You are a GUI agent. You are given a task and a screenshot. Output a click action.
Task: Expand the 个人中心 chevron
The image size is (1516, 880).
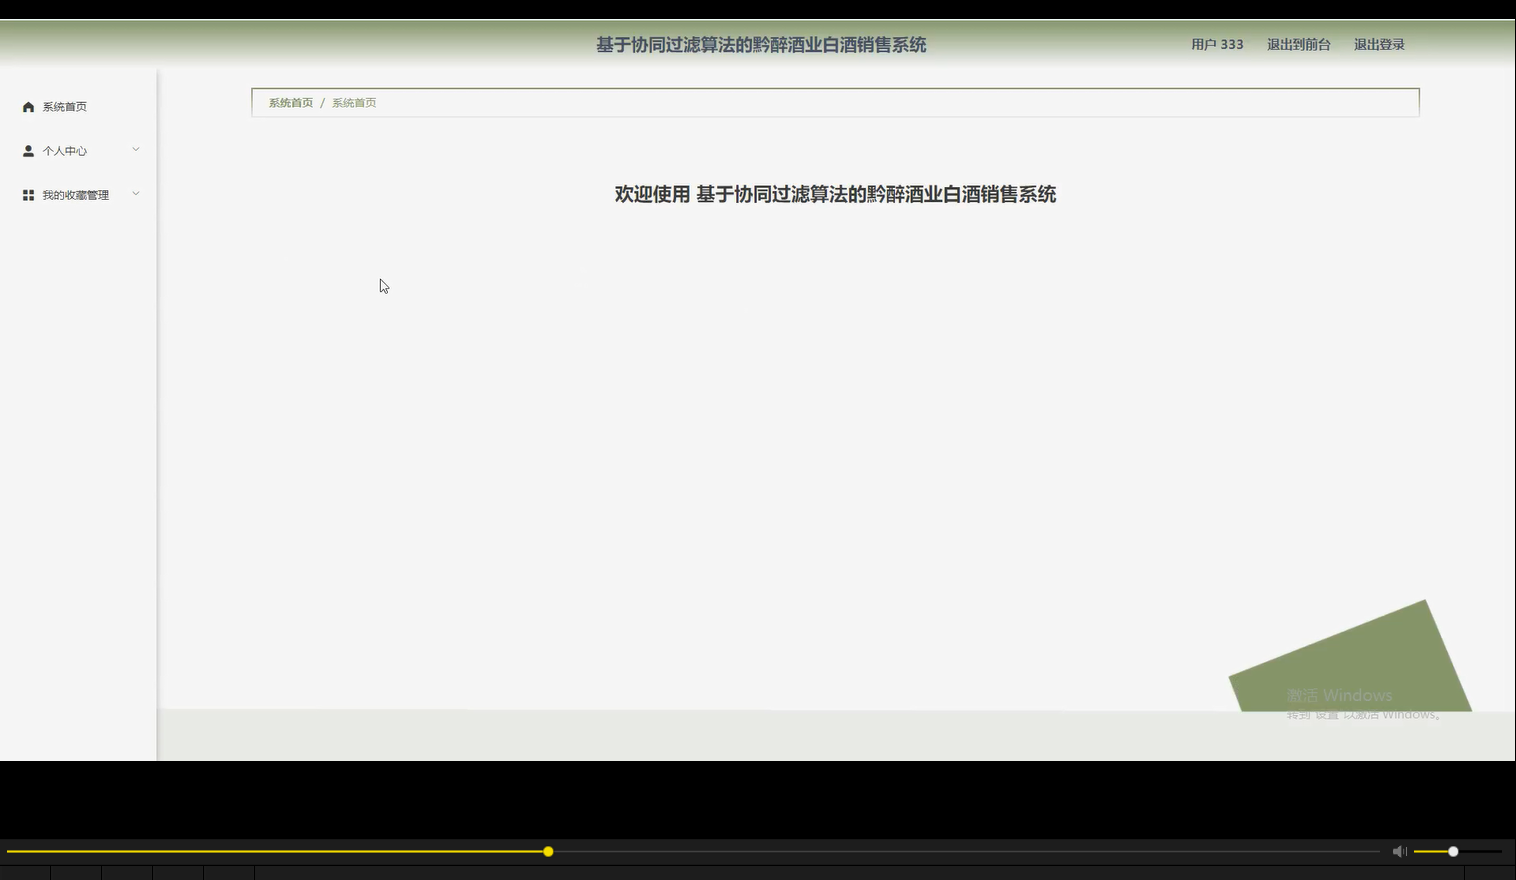(136, 150)
